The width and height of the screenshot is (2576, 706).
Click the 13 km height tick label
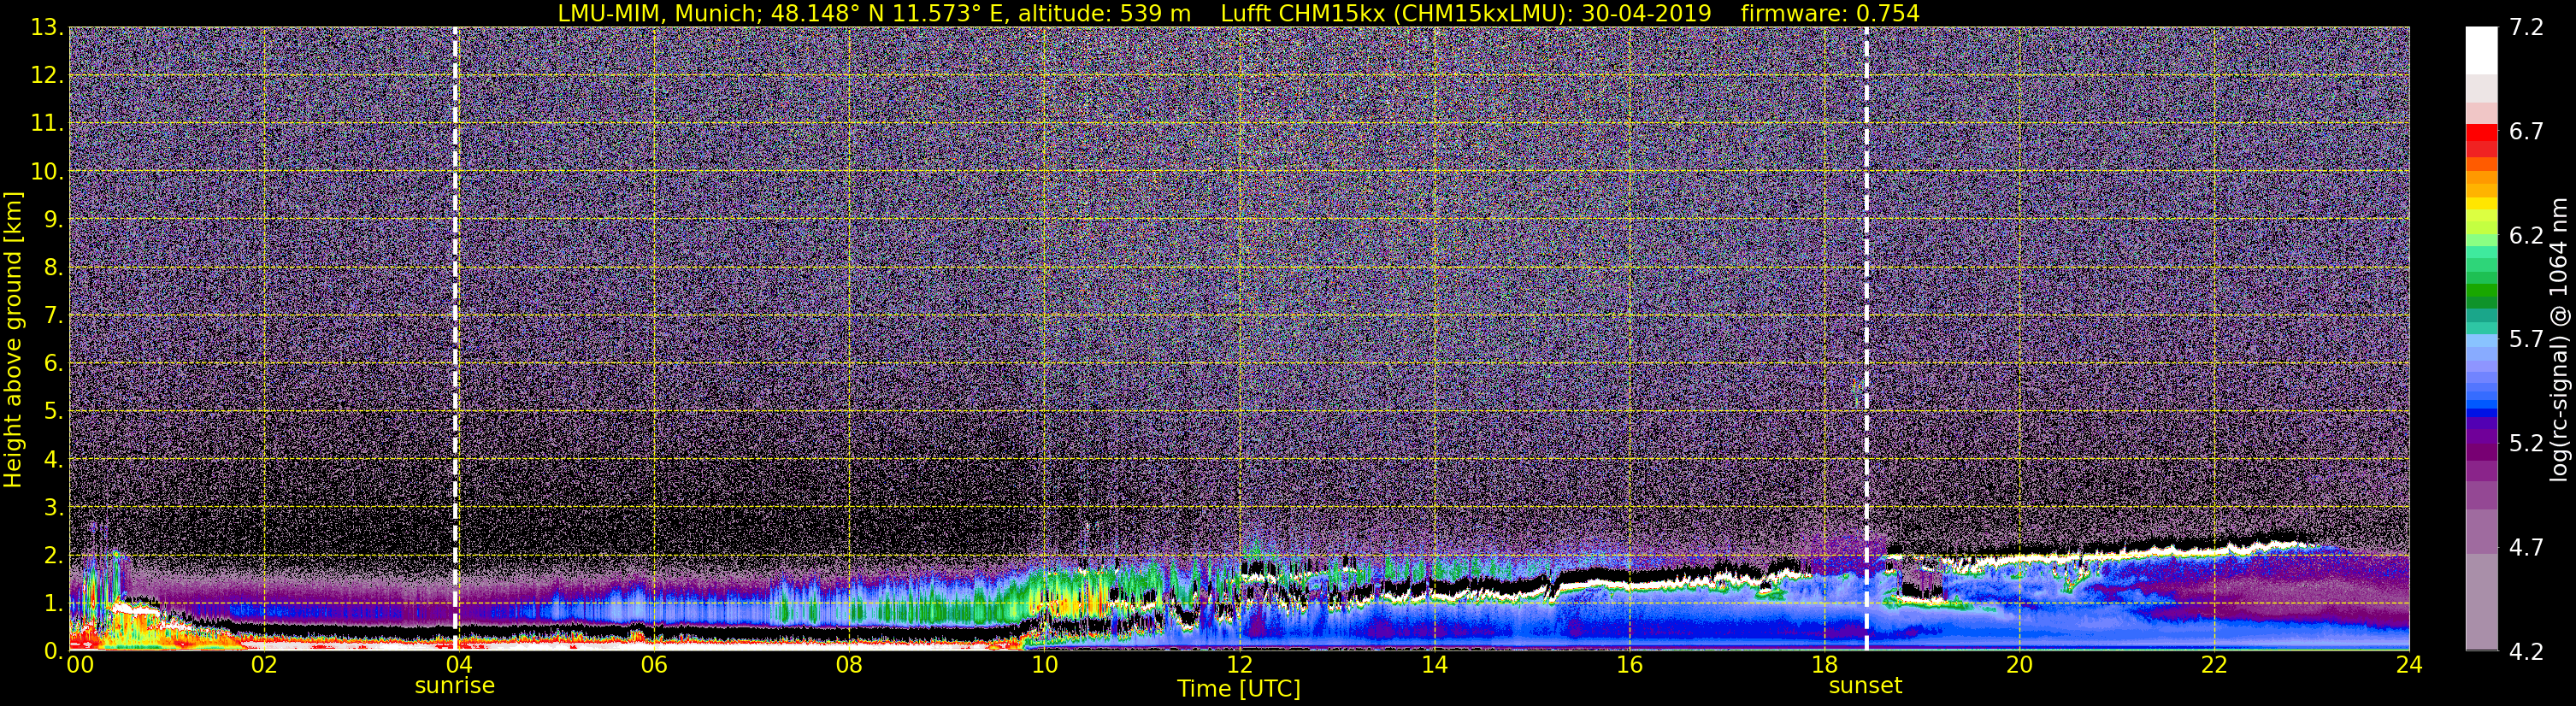point(47,27)
